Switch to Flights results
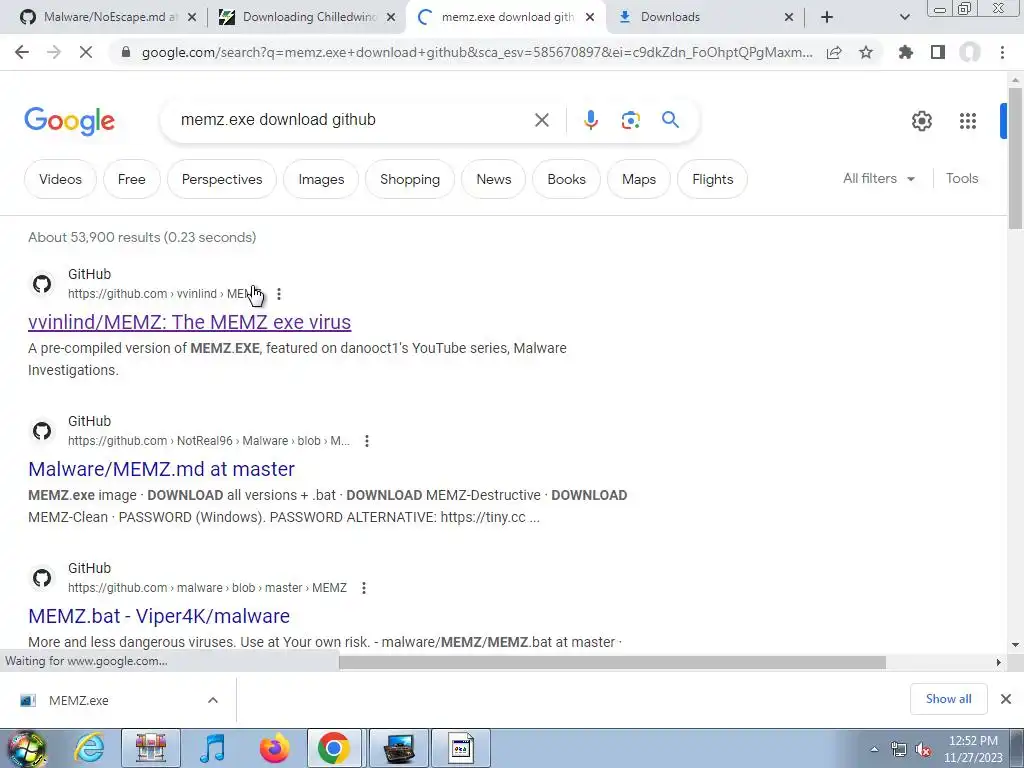 712,179
